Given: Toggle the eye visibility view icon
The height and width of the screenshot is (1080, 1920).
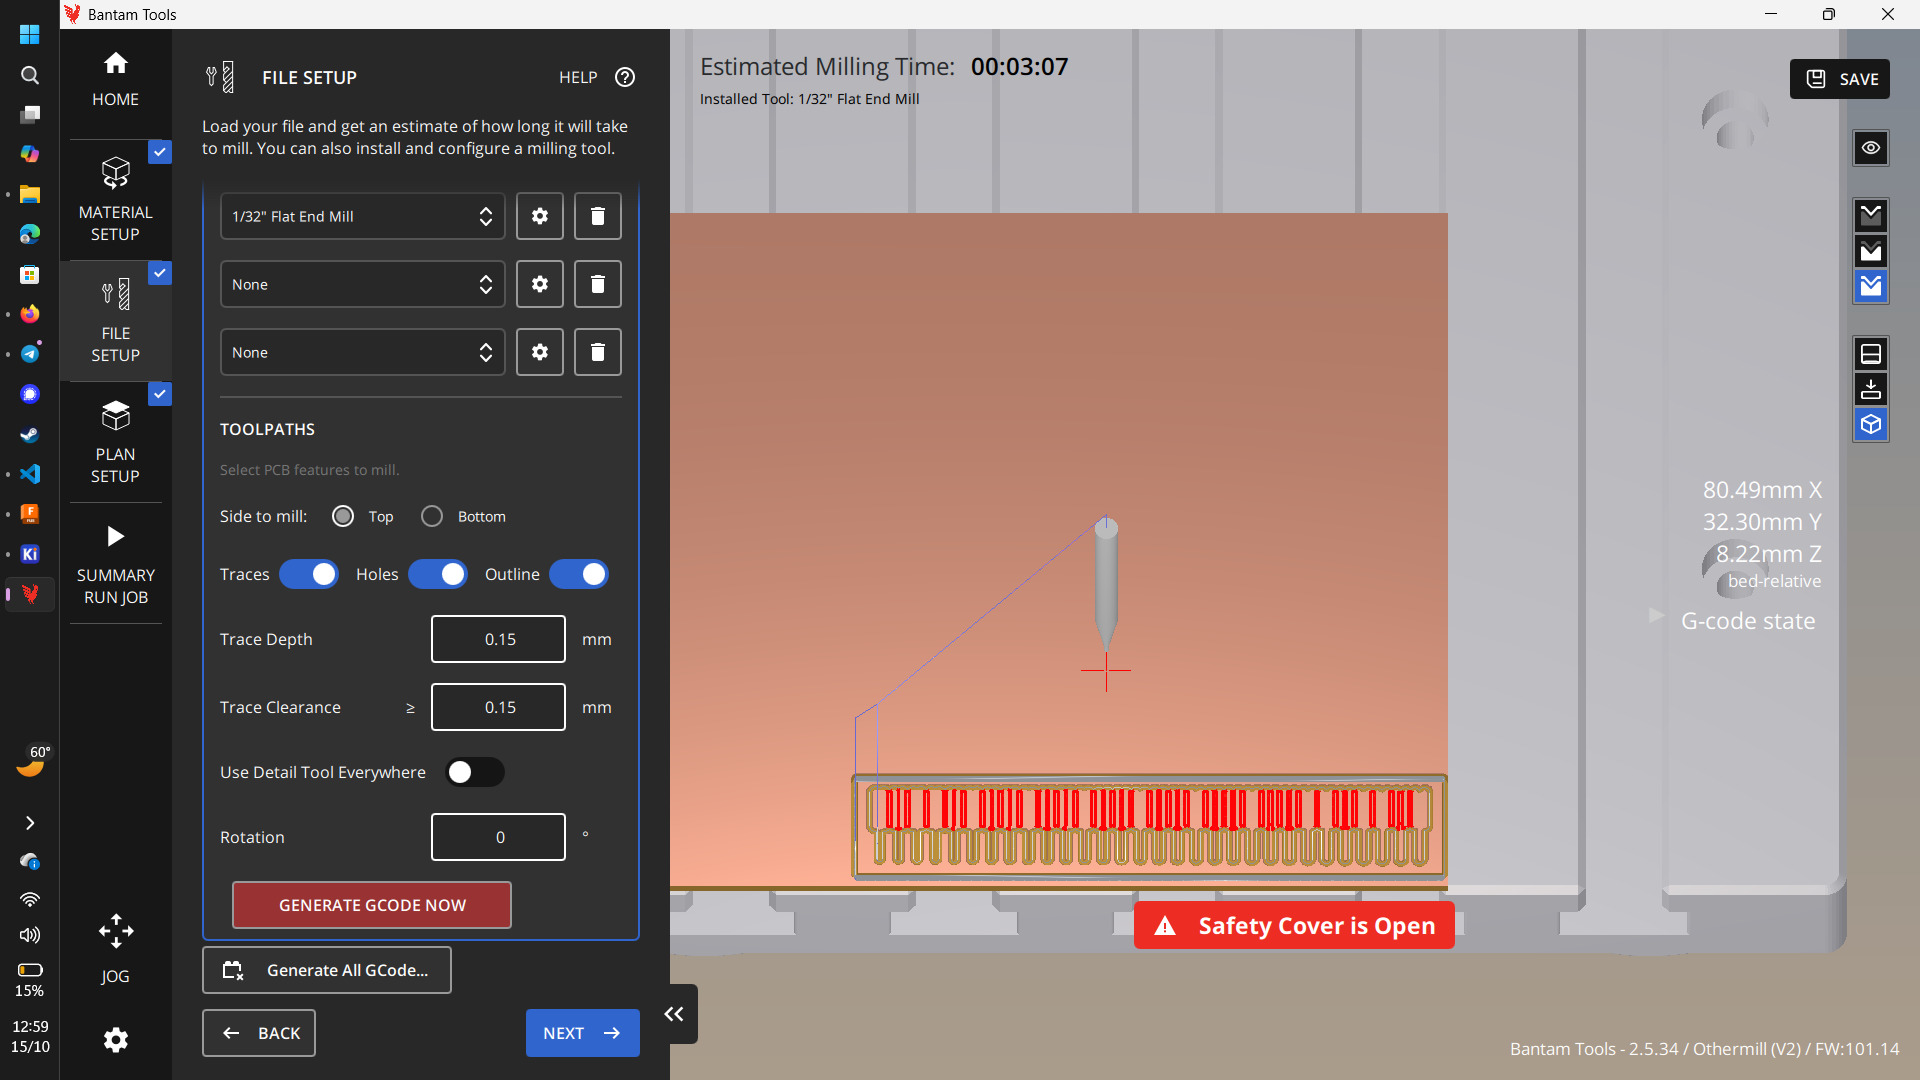Looking at the screenshot, I should (1871, 148).
